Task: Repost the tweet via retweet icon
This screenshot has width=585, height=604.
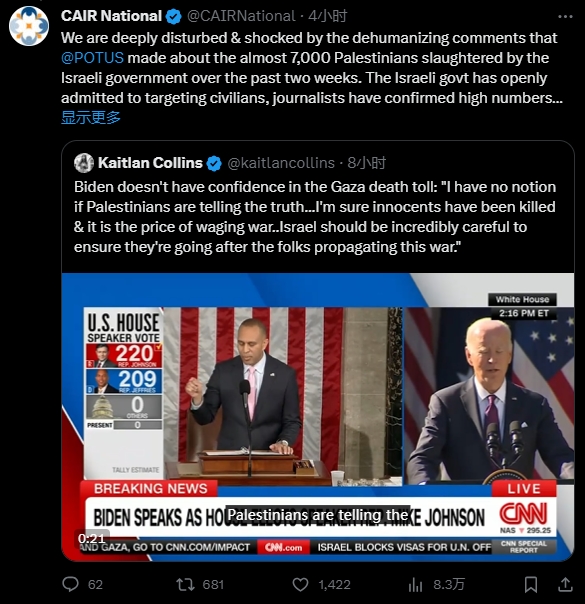Action: tap(185, 584)
